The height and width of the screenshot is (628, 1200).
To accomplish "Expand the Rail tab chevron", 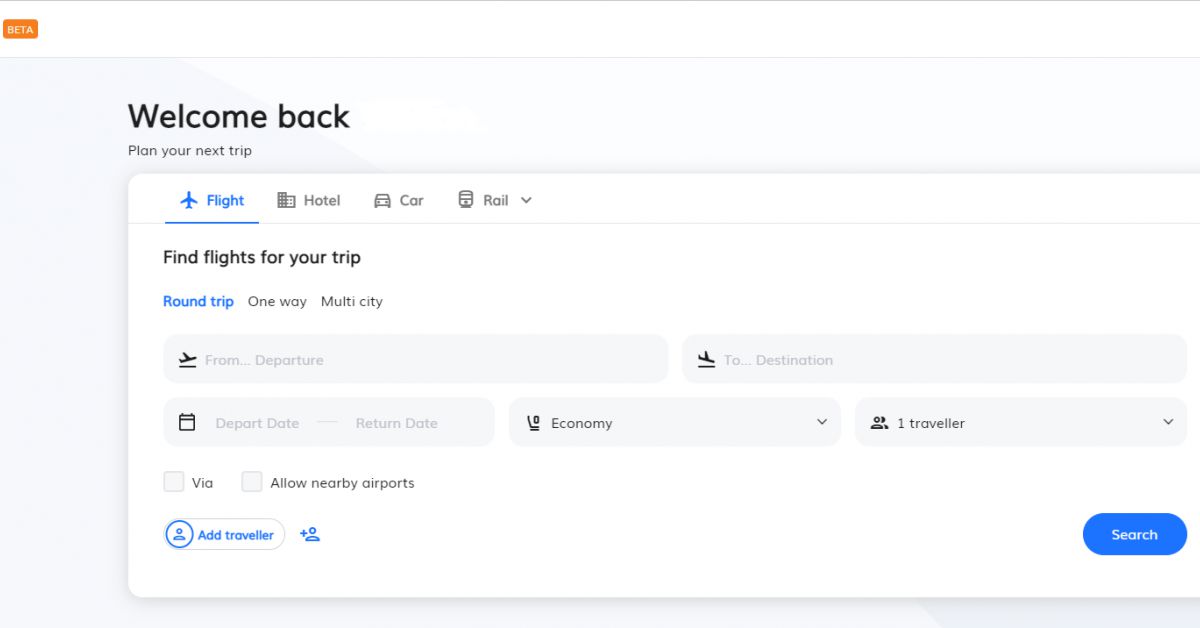I will point(526,200).
